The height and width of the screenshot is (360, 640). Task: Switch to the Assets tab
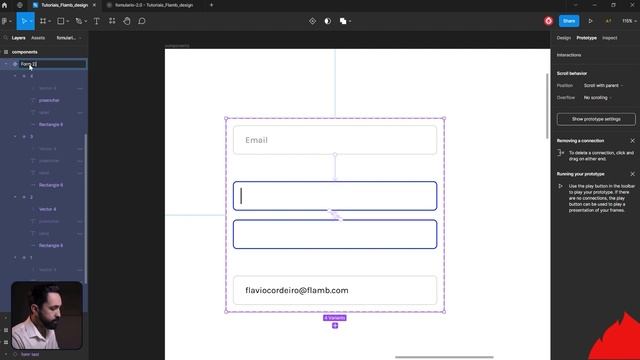(x=38, y=38)
